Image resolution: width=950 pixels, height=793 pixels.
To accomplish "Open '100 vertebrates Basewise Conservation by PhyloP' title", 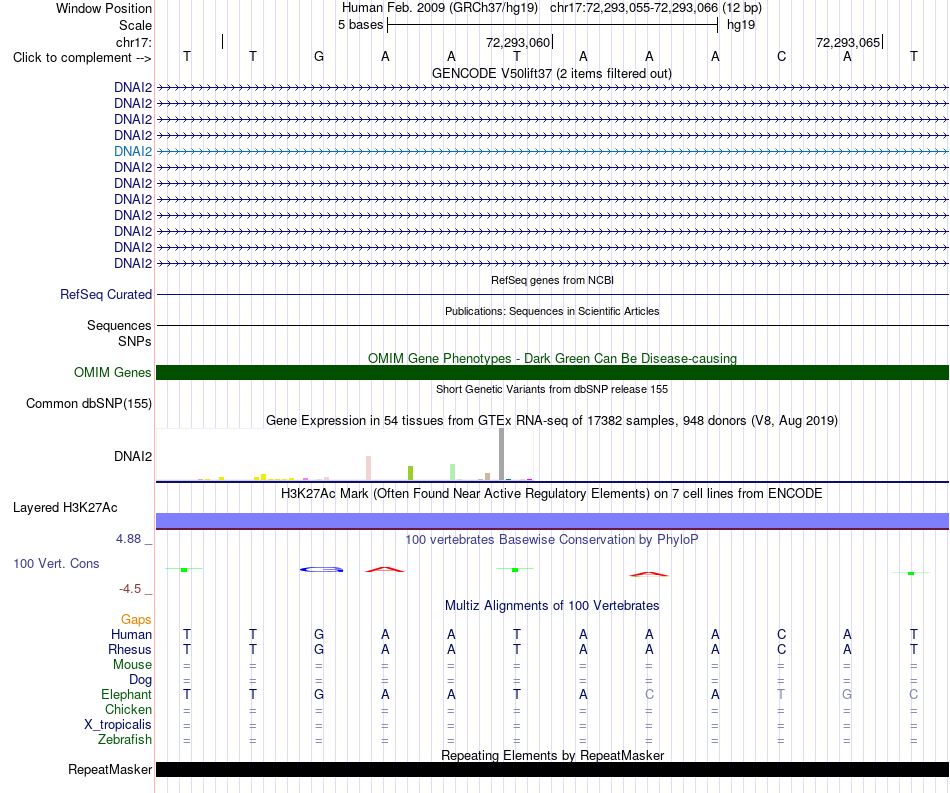I will tap(552, 540).
